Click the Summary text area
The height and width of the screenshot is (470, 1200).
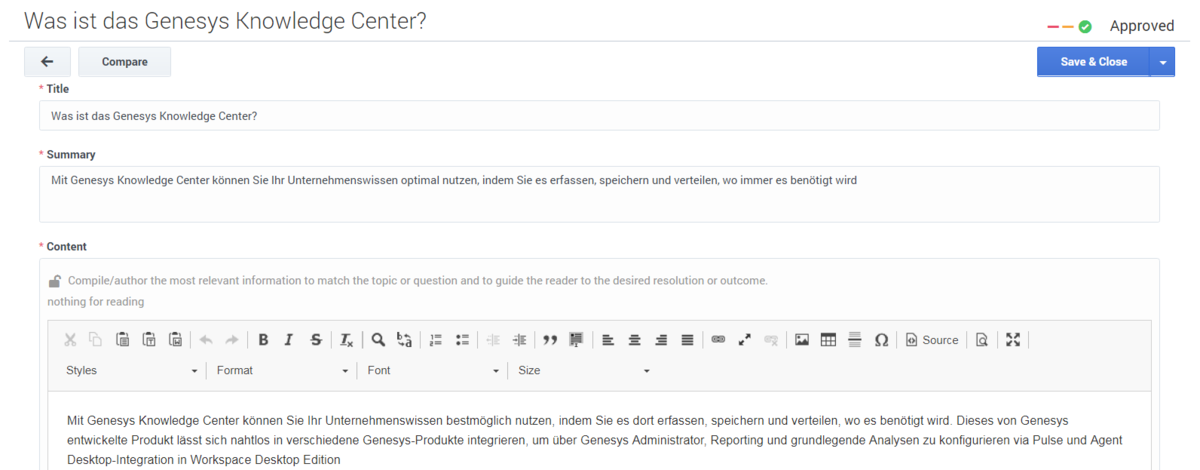(x=599, y=194)
